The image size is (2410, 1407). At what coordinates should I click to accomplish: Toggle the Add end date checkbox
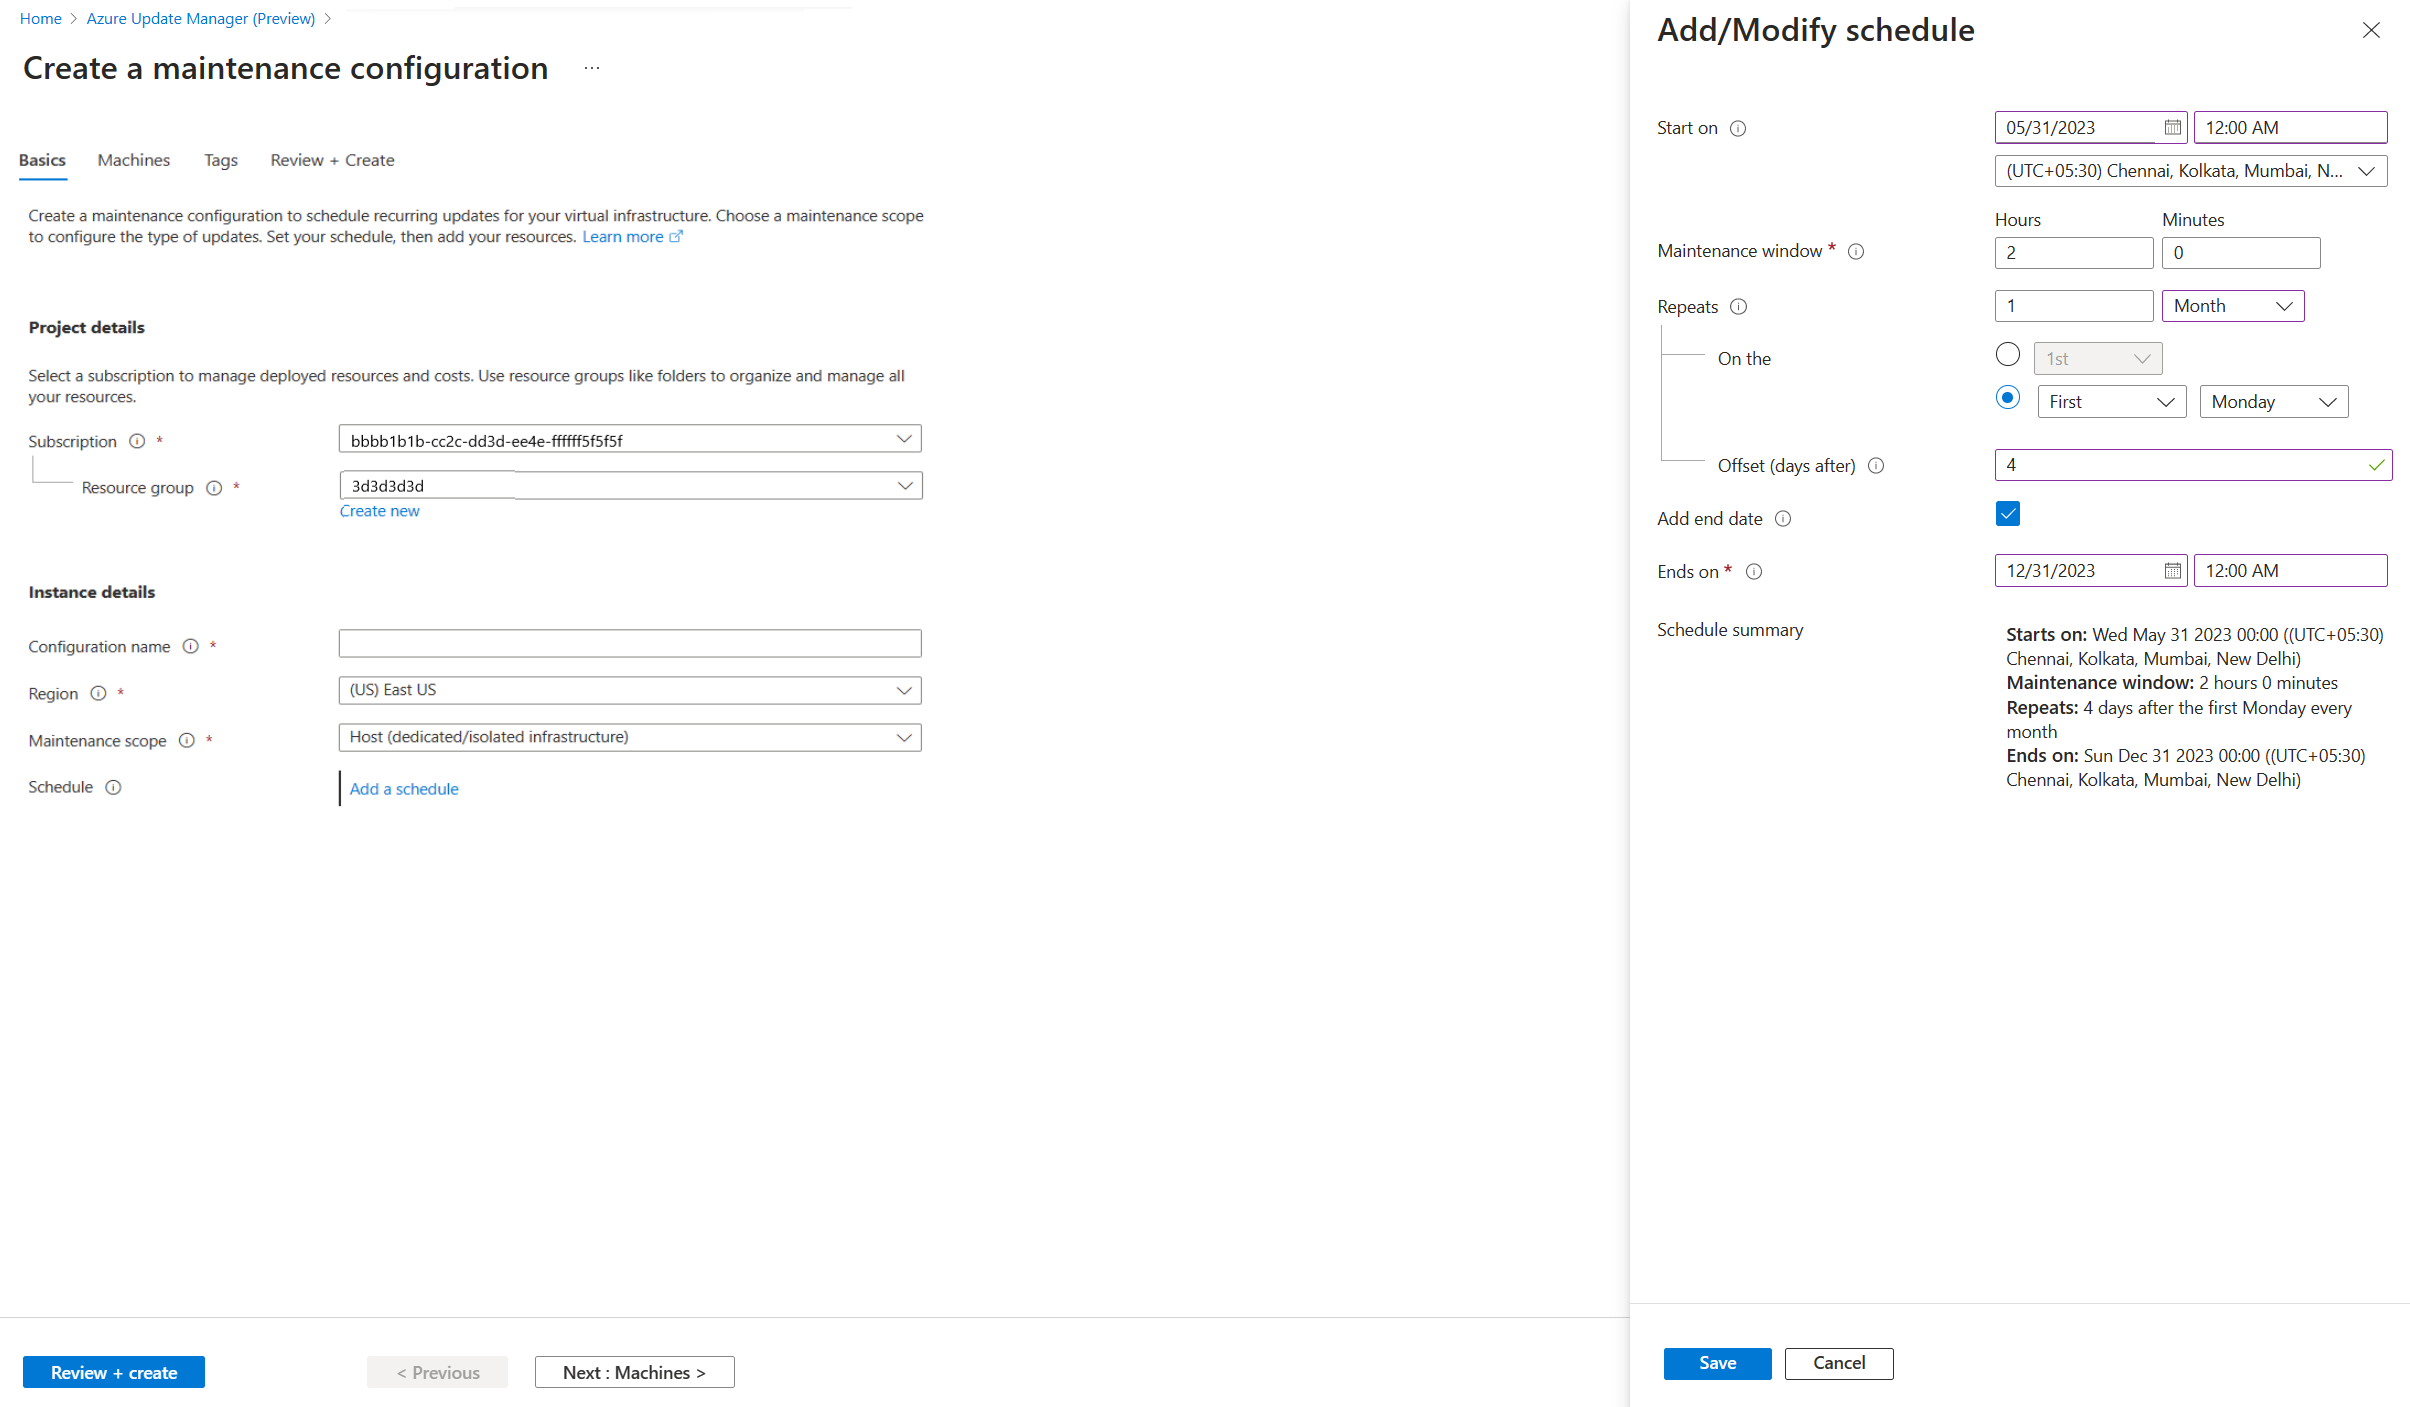click(2008, 514)
